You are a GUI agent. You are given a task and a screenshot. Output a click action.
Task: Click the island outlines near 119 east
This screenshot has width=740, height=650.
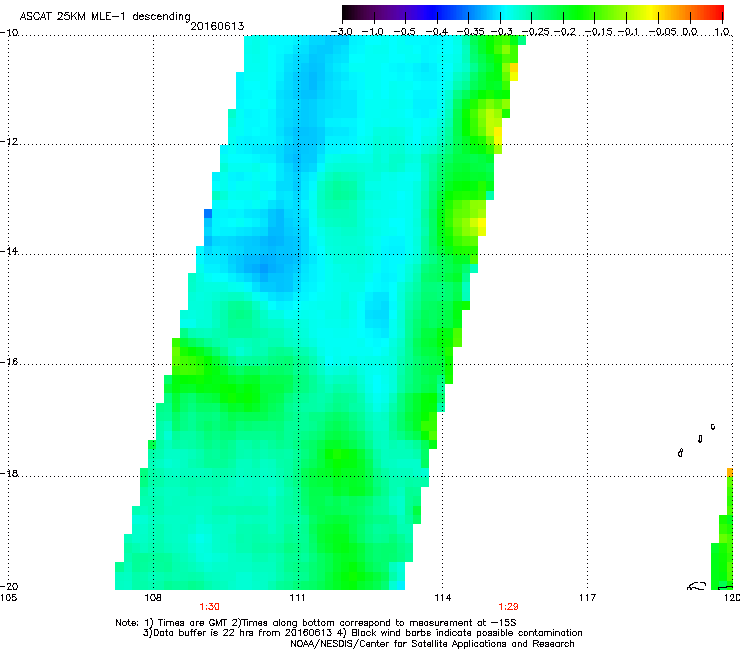pyautogui.click(x=697, y=440)
